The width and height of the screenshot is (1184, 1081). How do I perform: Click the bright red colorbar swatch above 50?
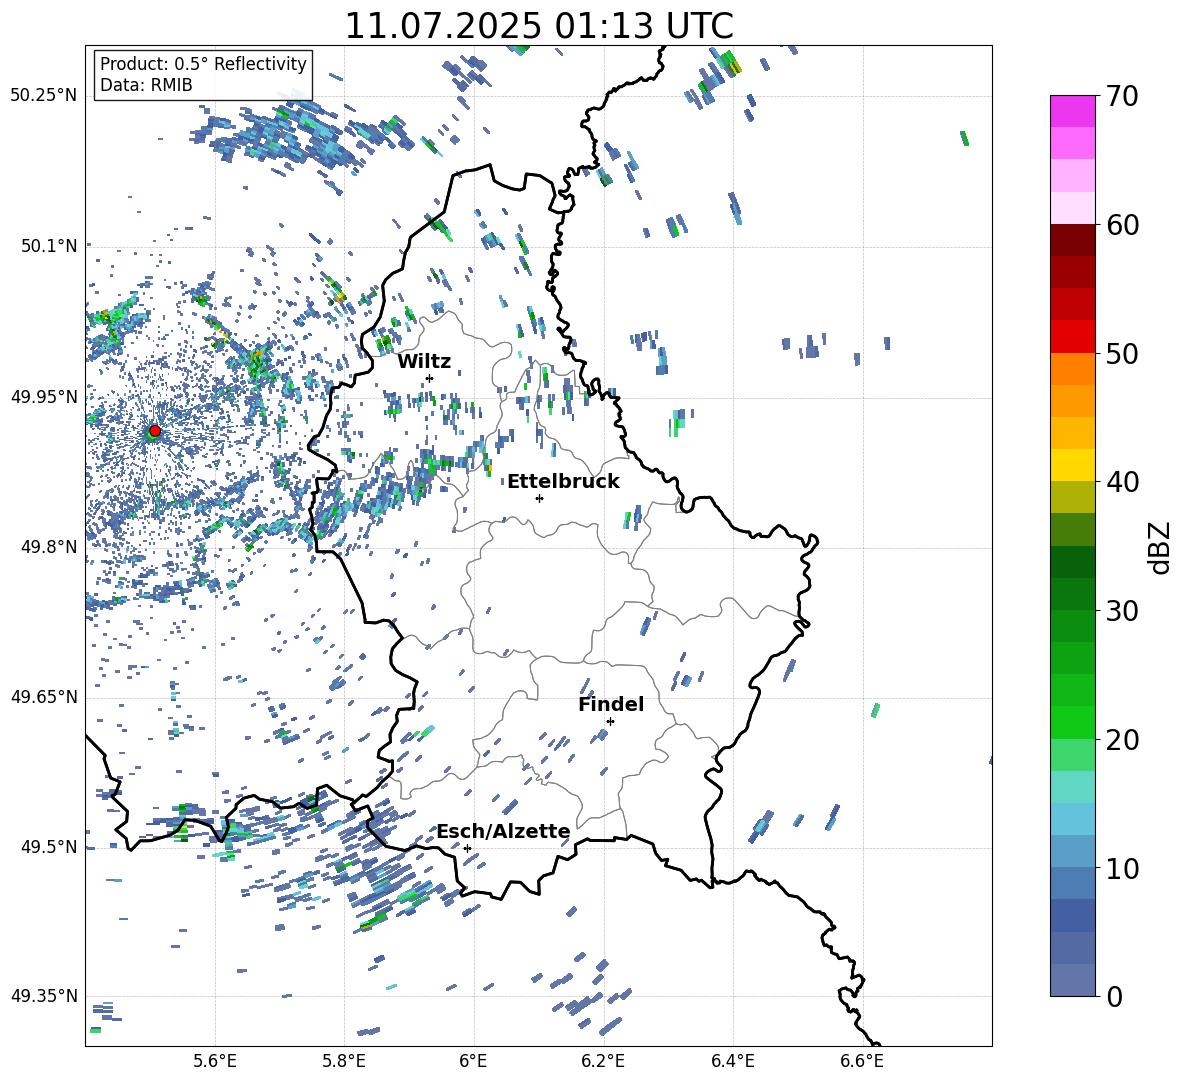pyautogui.click(x=1072, y=337)
